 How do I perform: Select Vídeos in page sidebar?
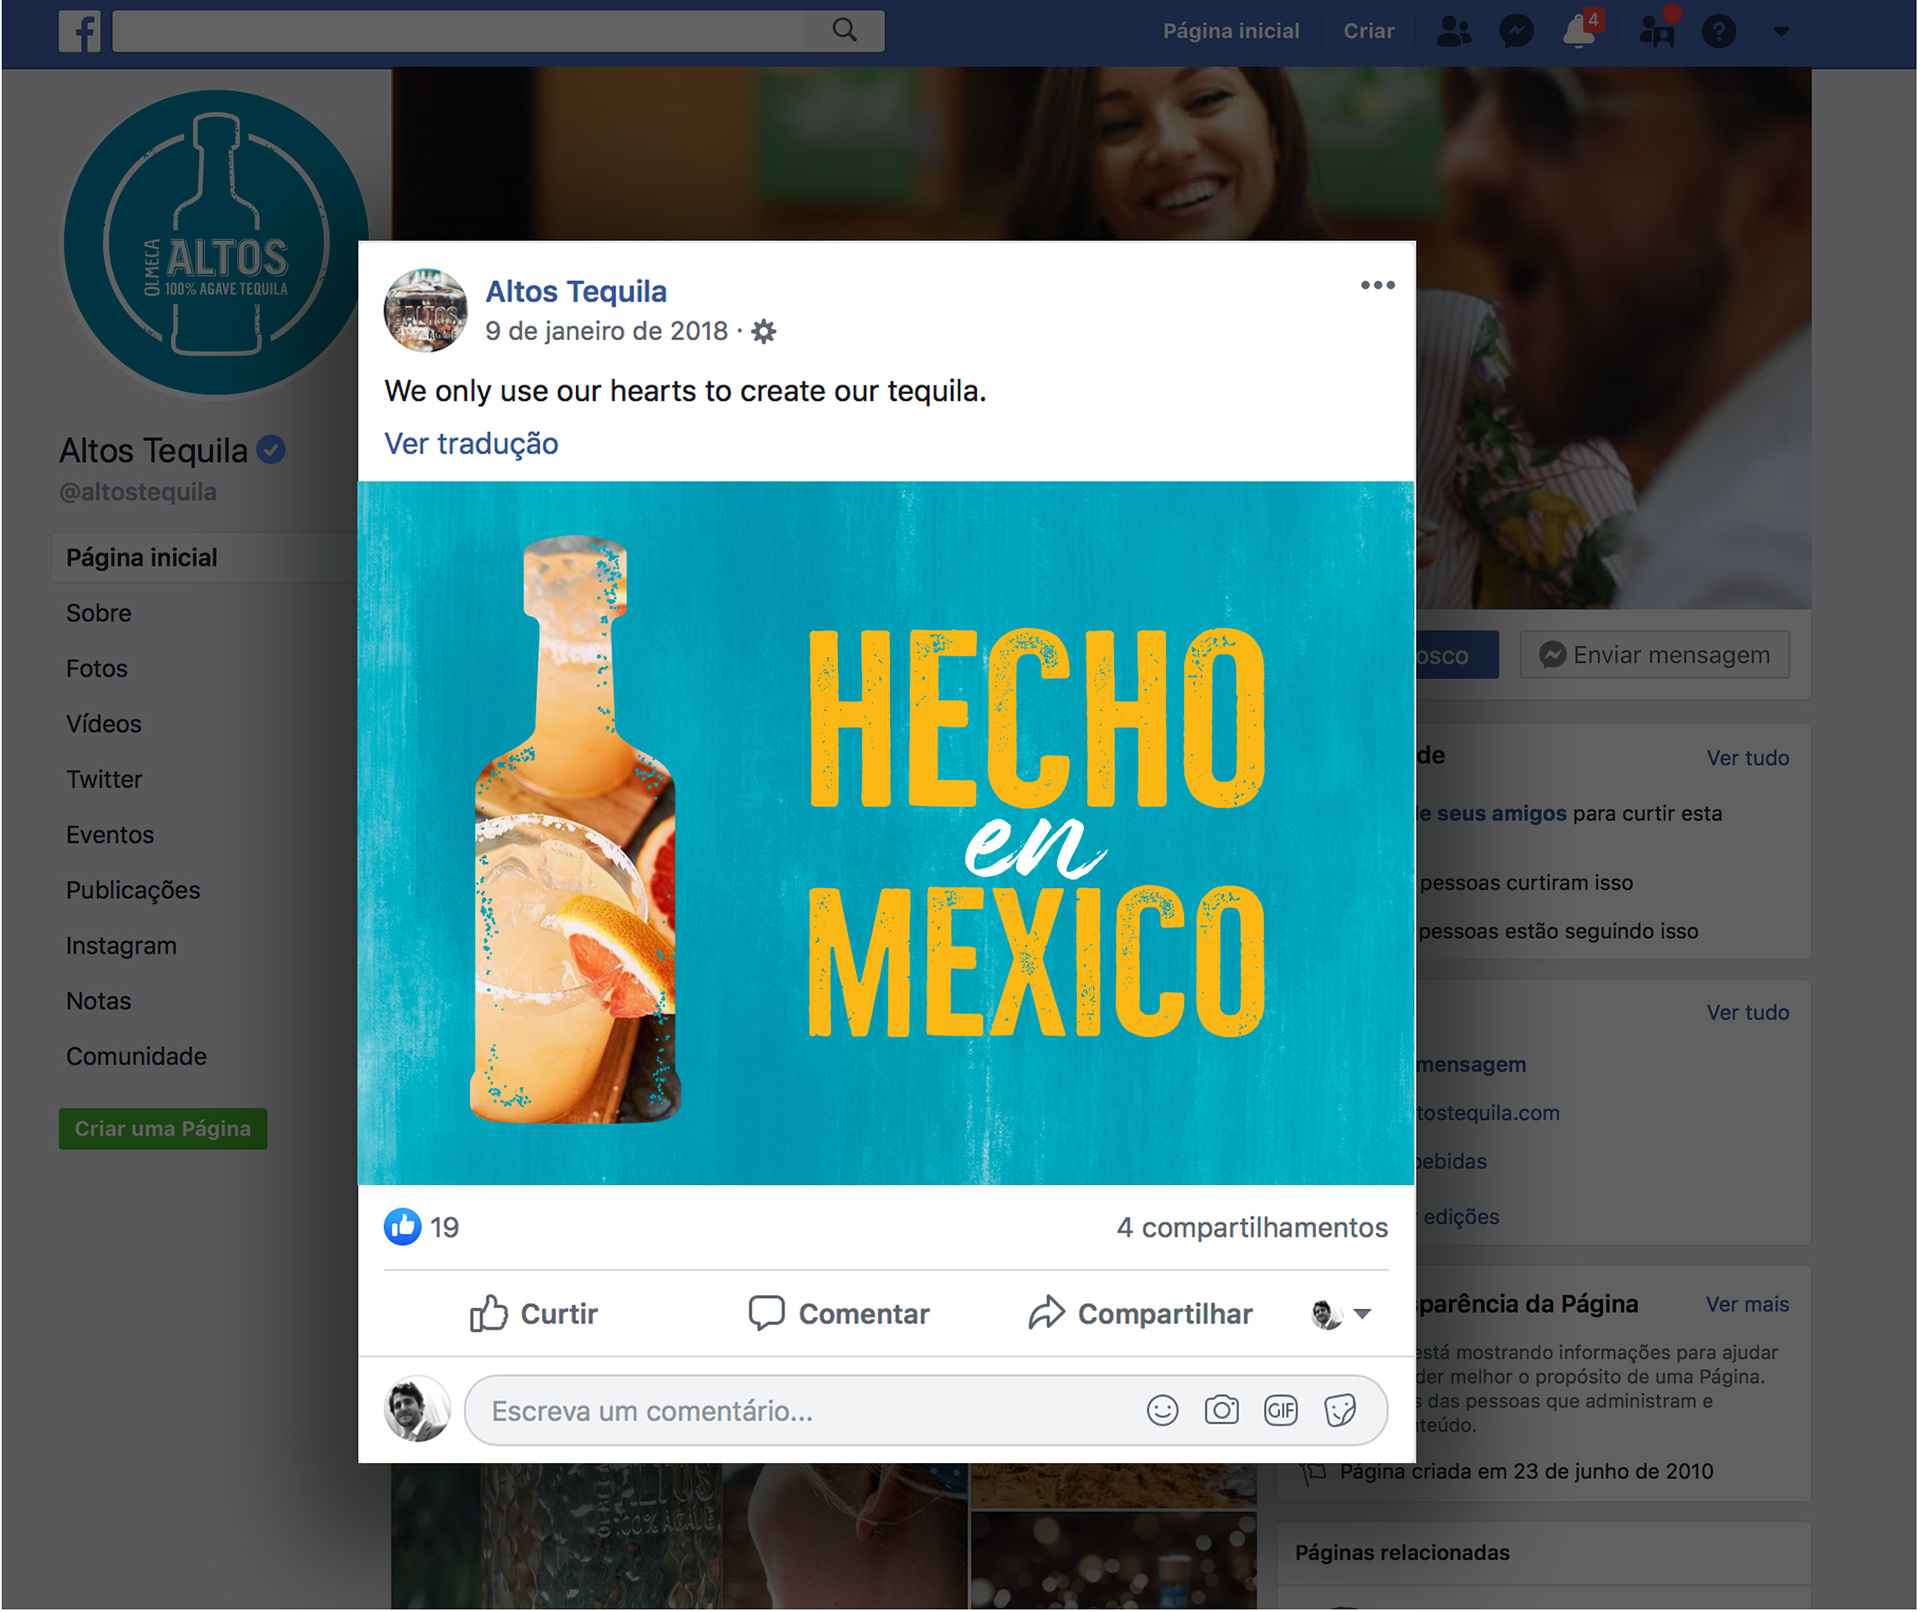104,724
